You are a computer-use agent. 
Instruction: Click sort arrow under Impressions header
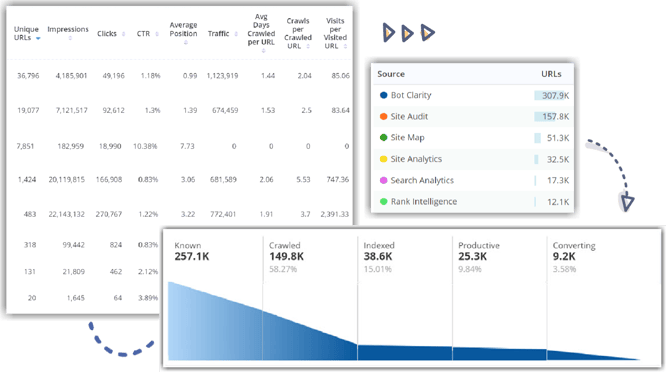pyautogui.click(x=70, y=38)
